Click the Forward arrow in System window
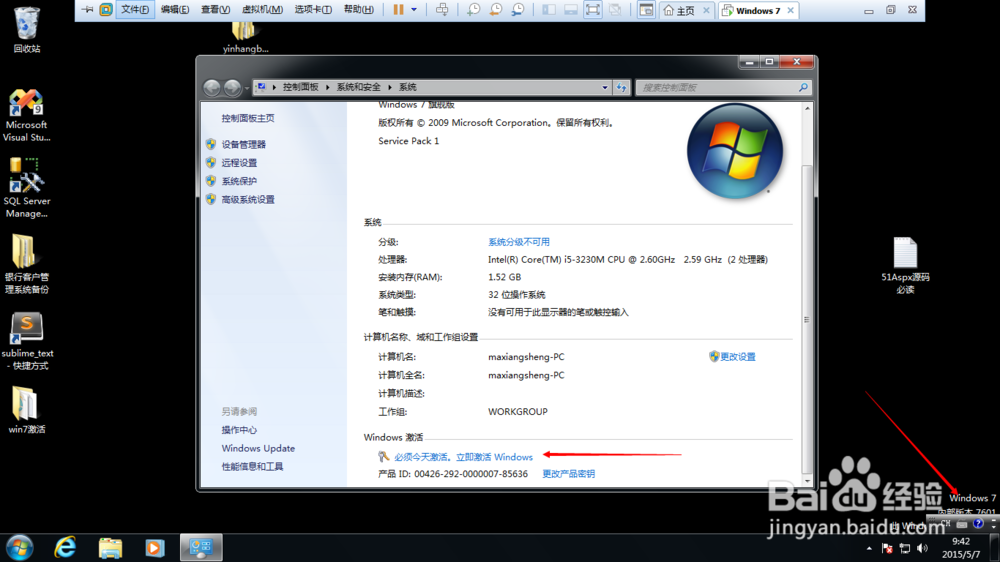Image resolution: width=1000 pixels, height=562 pixels. tap(232, 87)
